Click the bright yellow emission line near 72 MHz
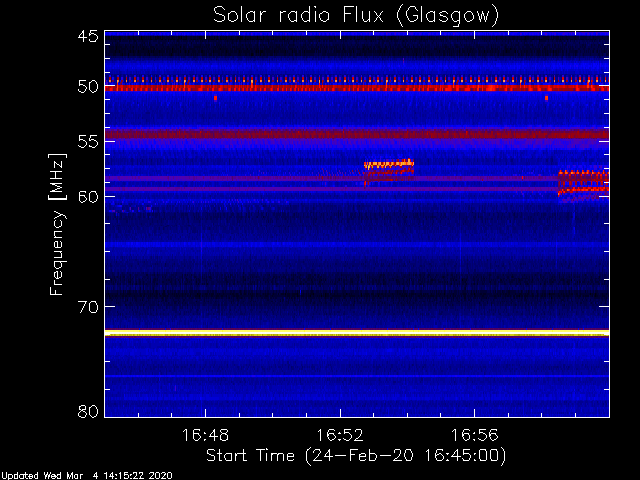Viewport: 640px width, 480px height. pyautogui.click(x=357, y=333)
